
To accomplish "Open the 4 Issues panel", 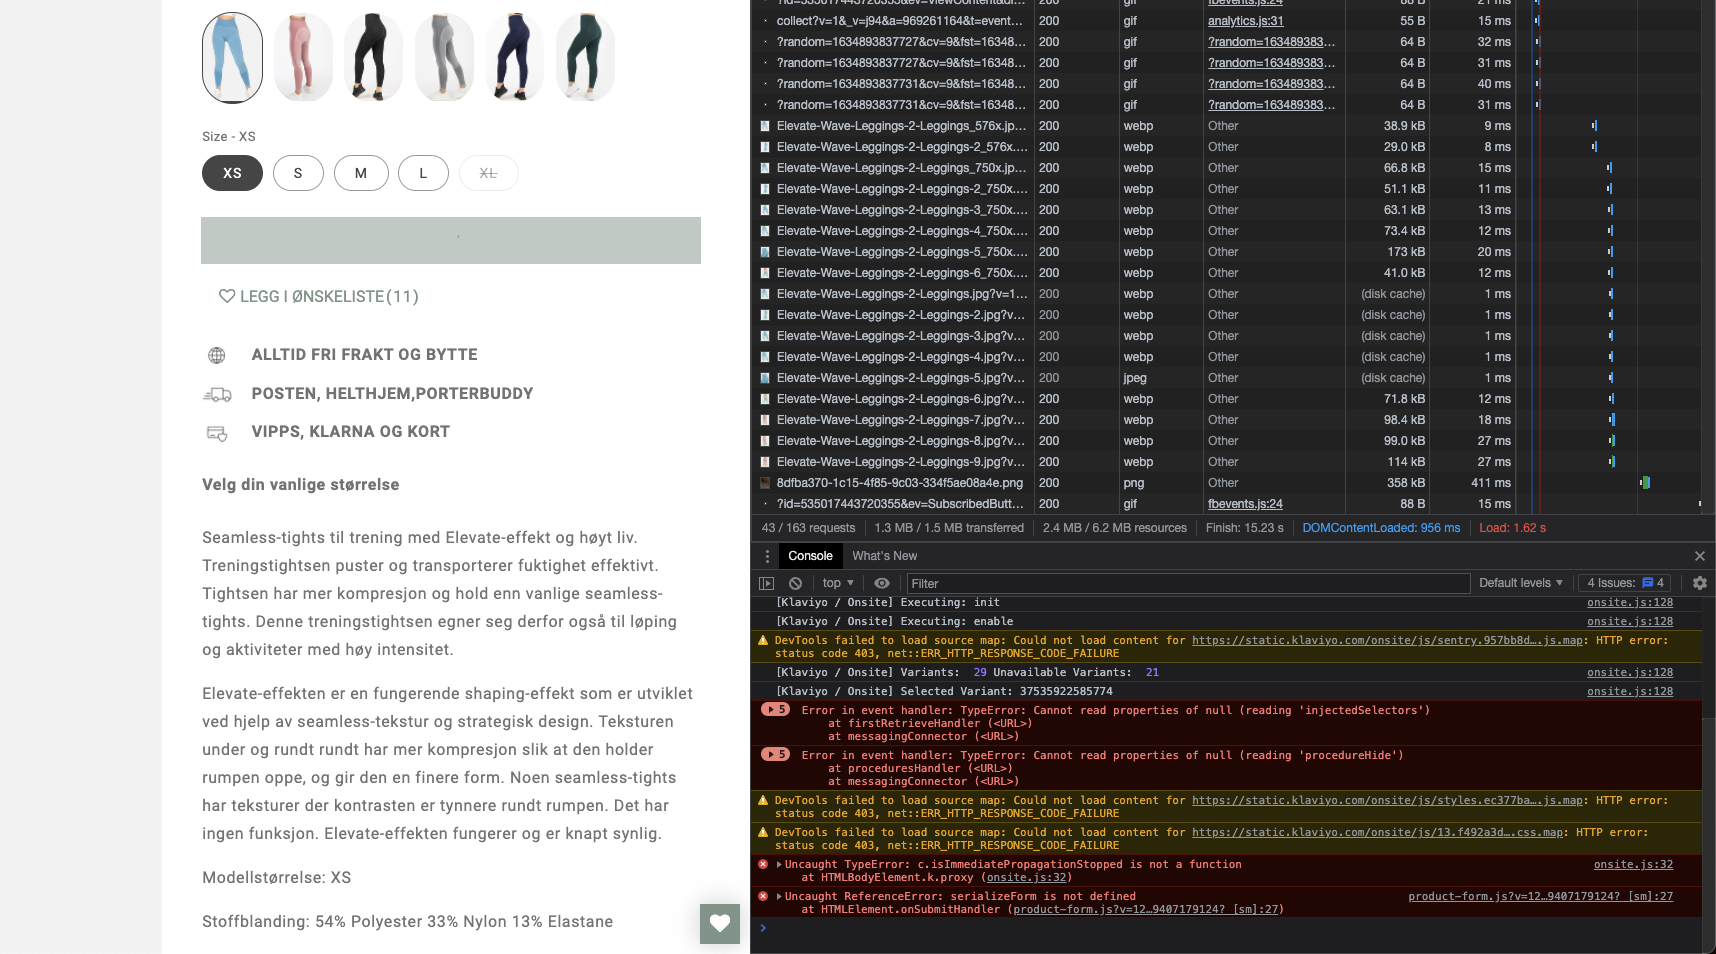I will (1623, 583).
